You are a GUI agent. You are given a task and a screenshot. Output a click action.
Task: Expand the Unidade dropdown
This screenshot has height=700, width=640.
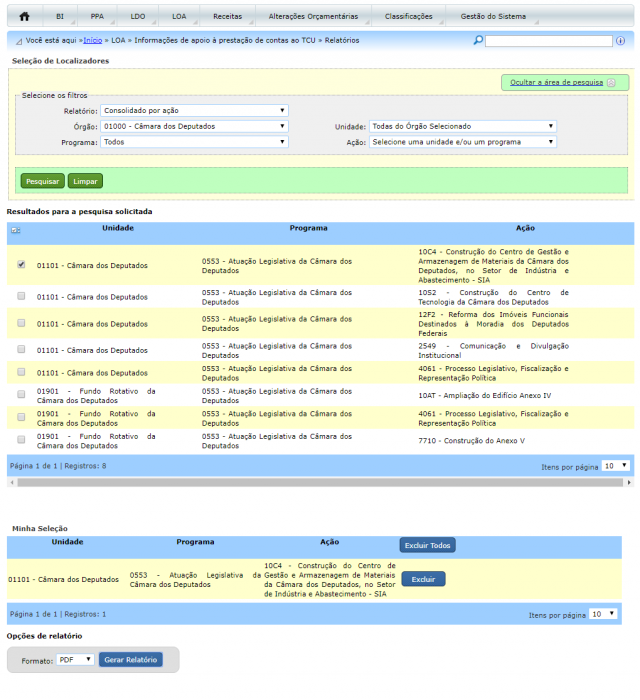(x=463, y=126)
